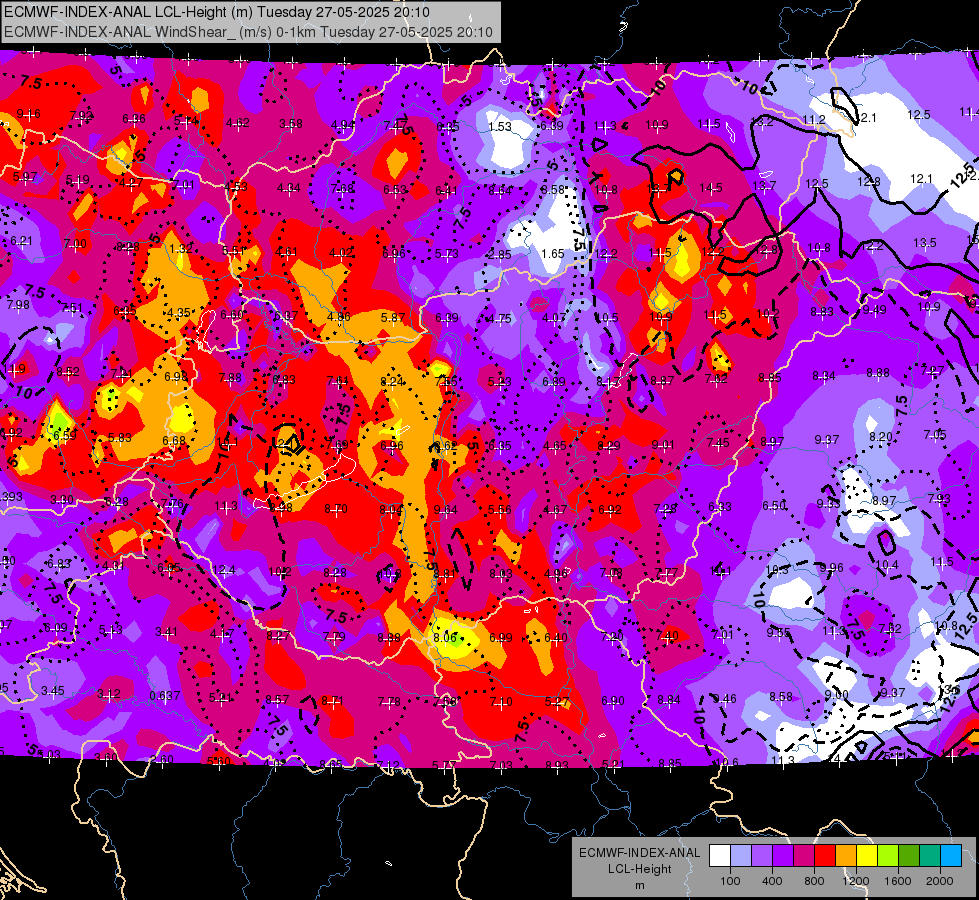Viewport: 979px width, 900px height.
Task: Click the legend label '800'
Action: (814, 881)
